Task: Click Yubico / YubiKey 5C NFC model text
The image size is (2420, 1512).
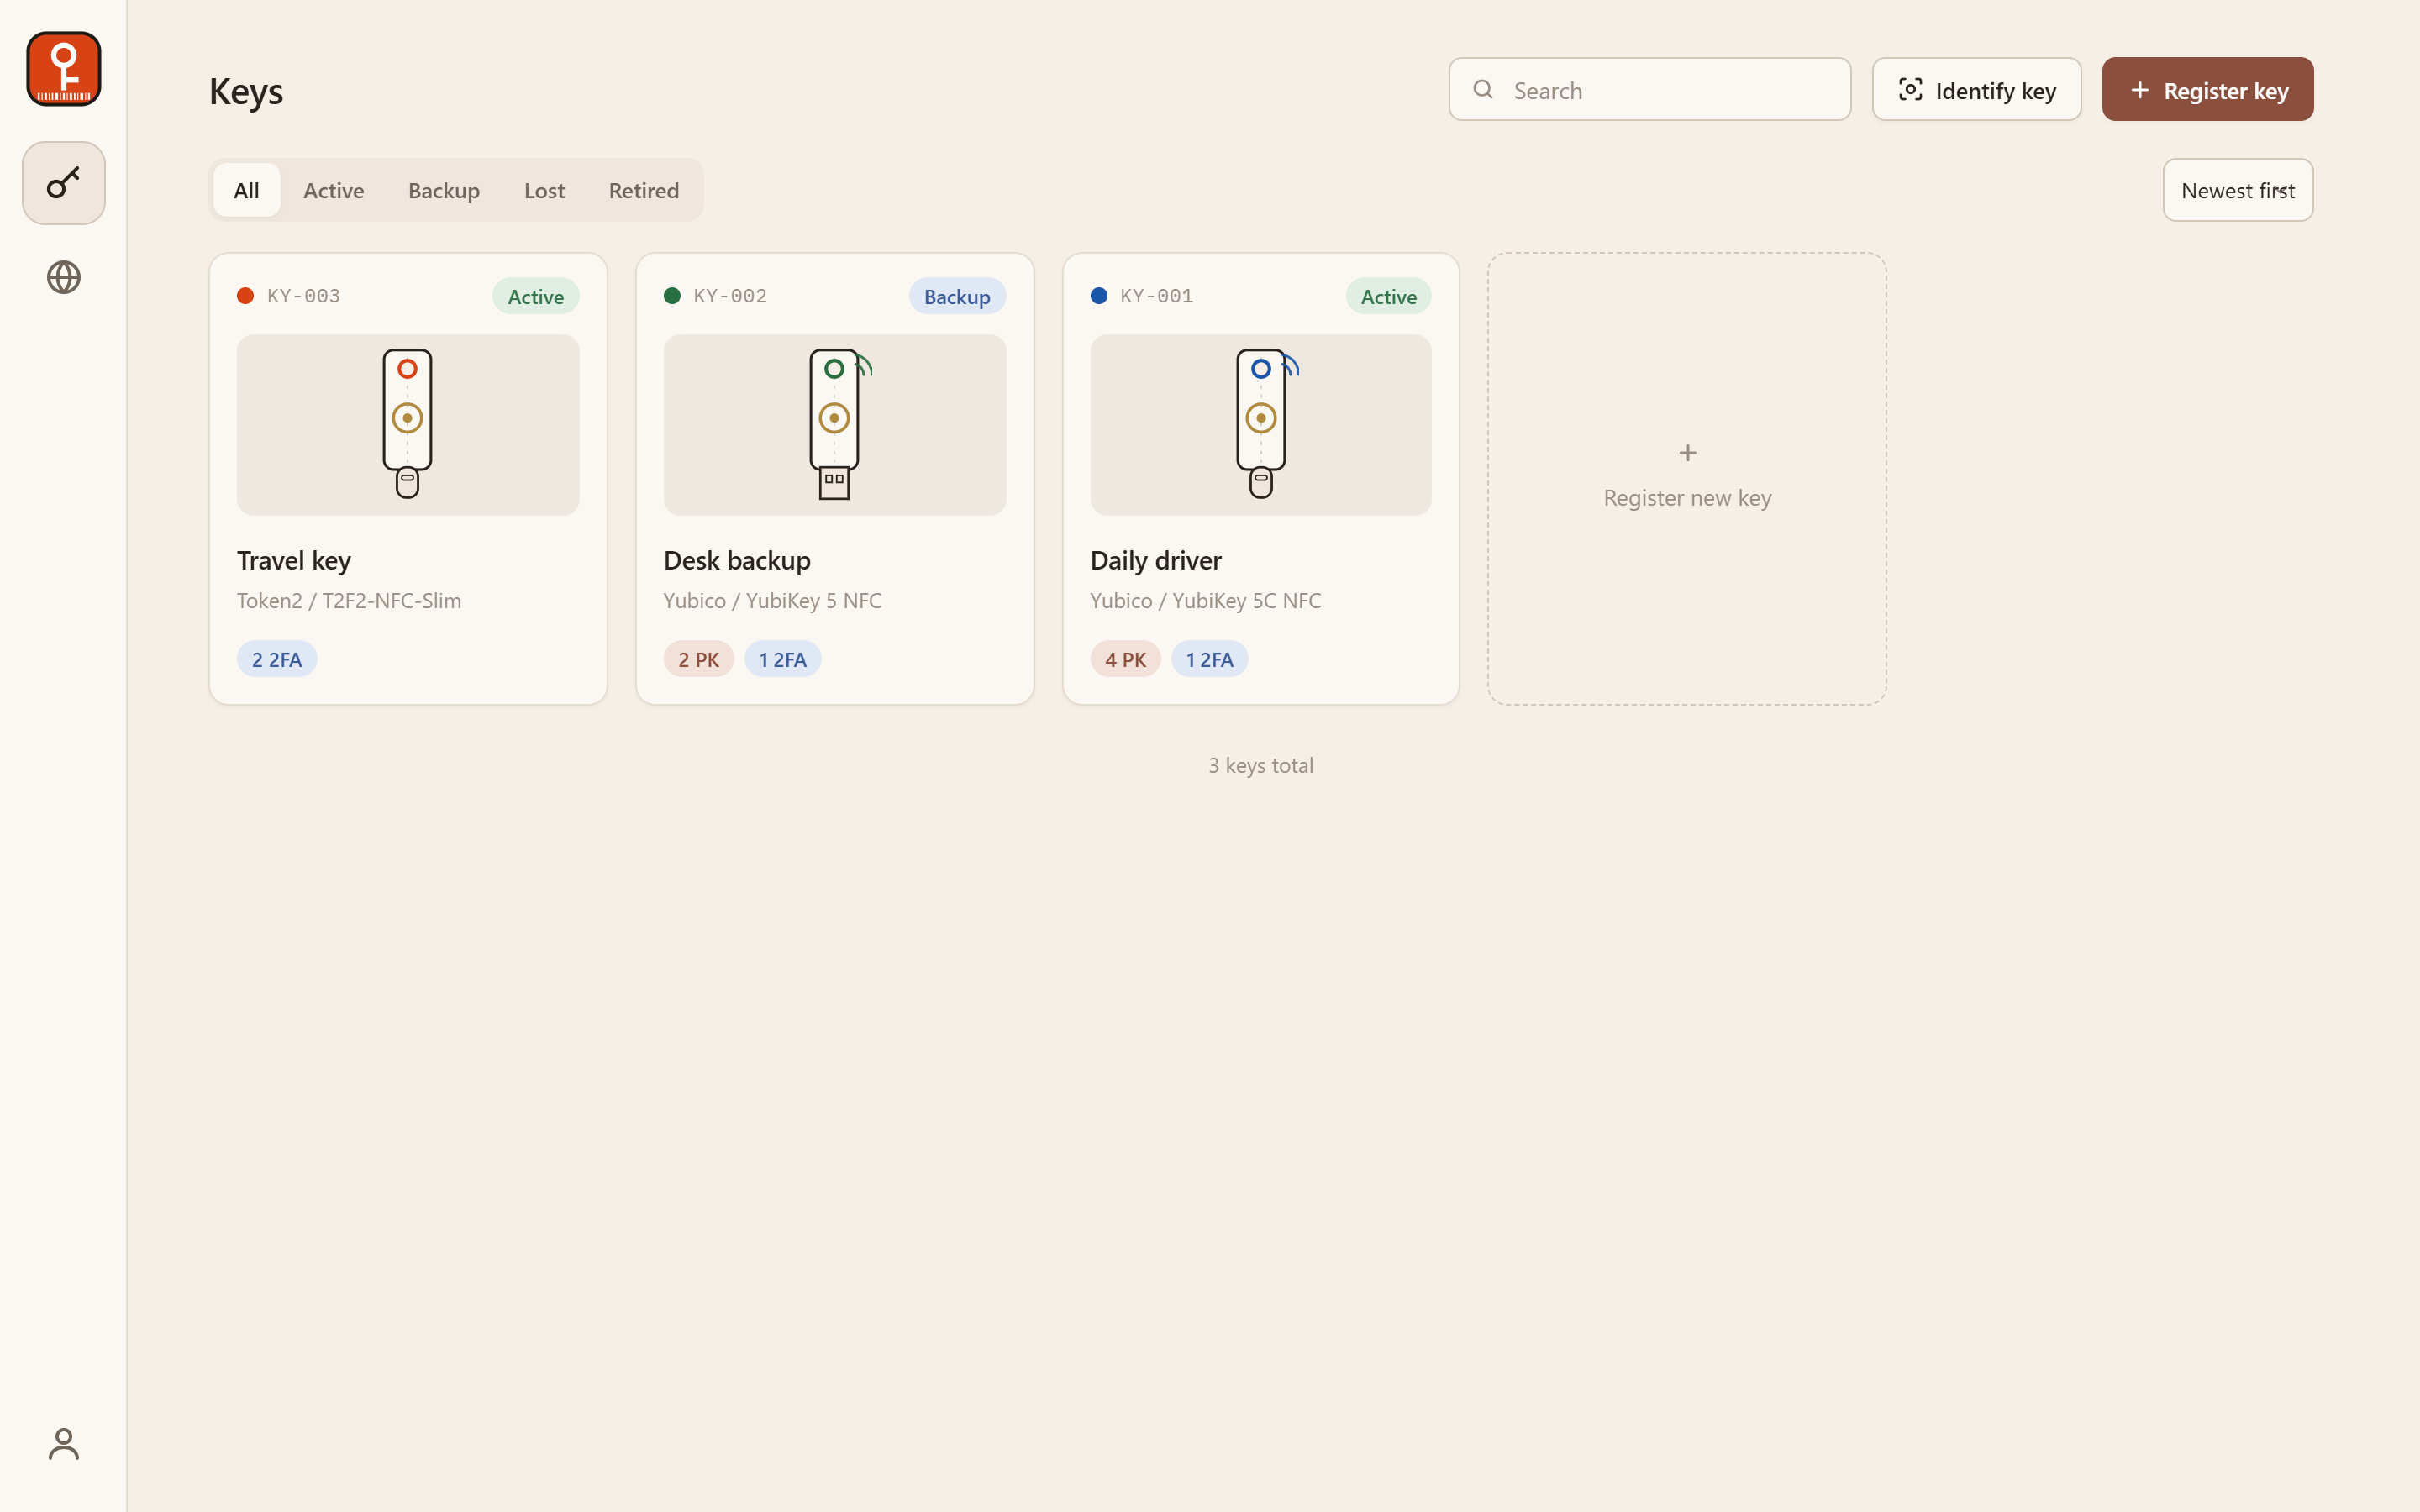Action: pos(1205,601)
